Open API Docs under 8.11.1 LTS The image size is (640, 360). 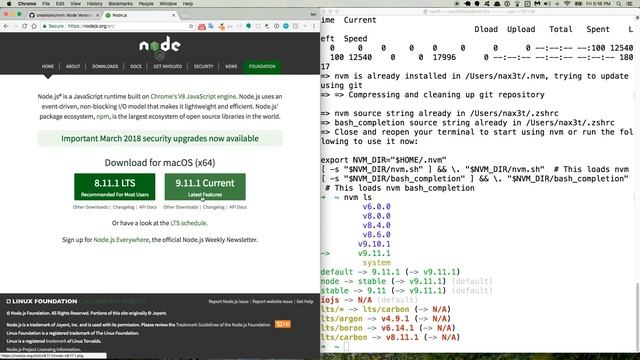[148, 207]
